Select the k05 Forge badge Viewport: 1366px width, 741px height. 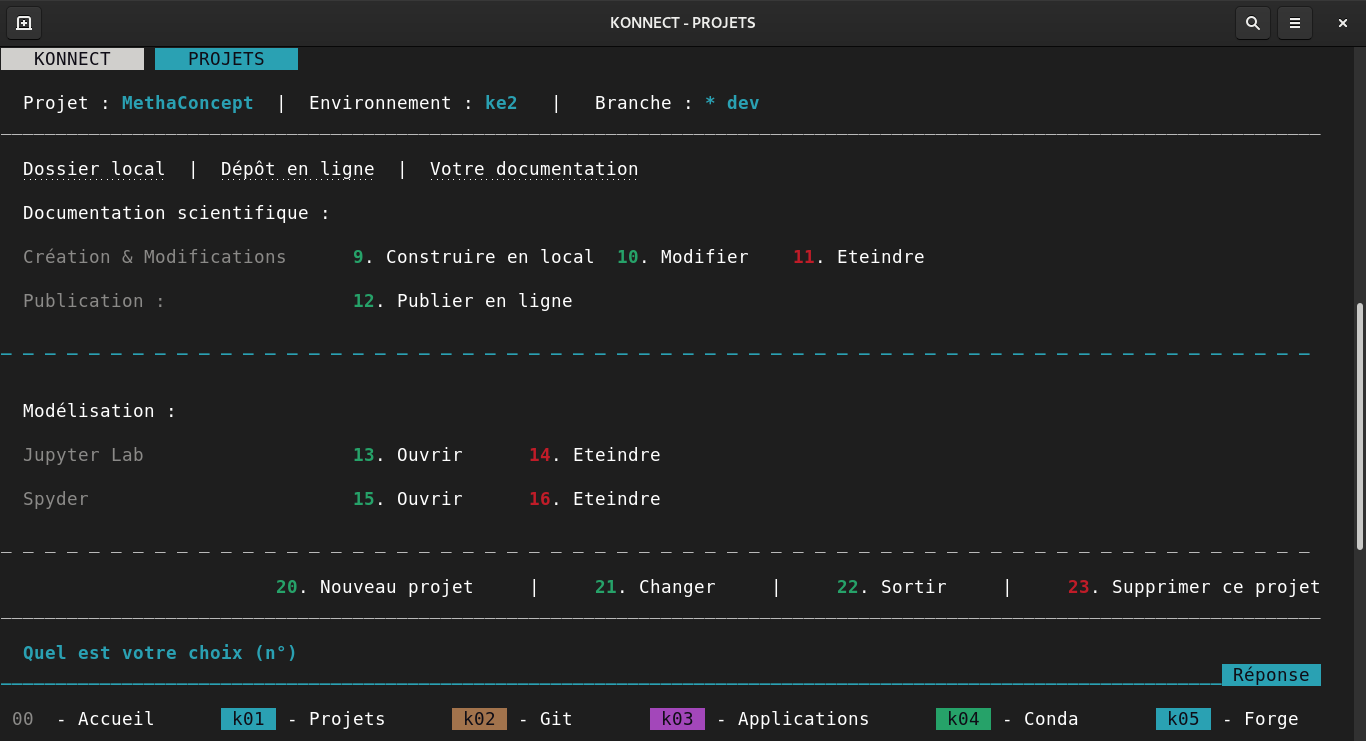[x=1183, y=719]
